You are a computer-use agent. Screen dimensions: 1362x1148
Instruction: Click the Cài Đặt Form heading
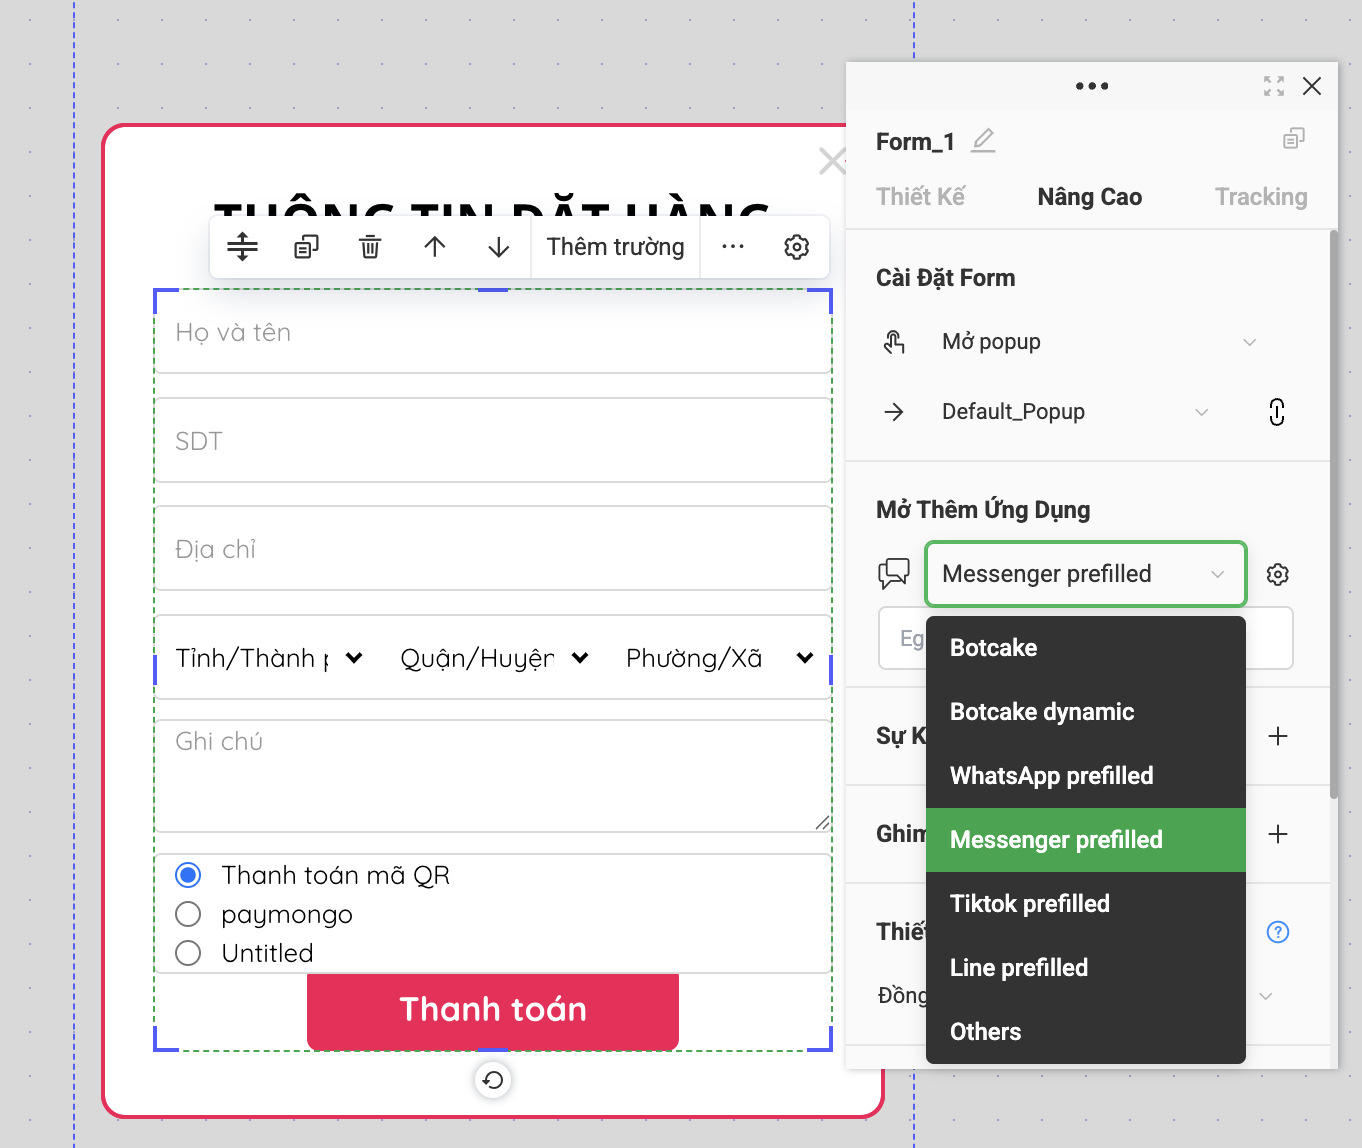pos(945,278)
